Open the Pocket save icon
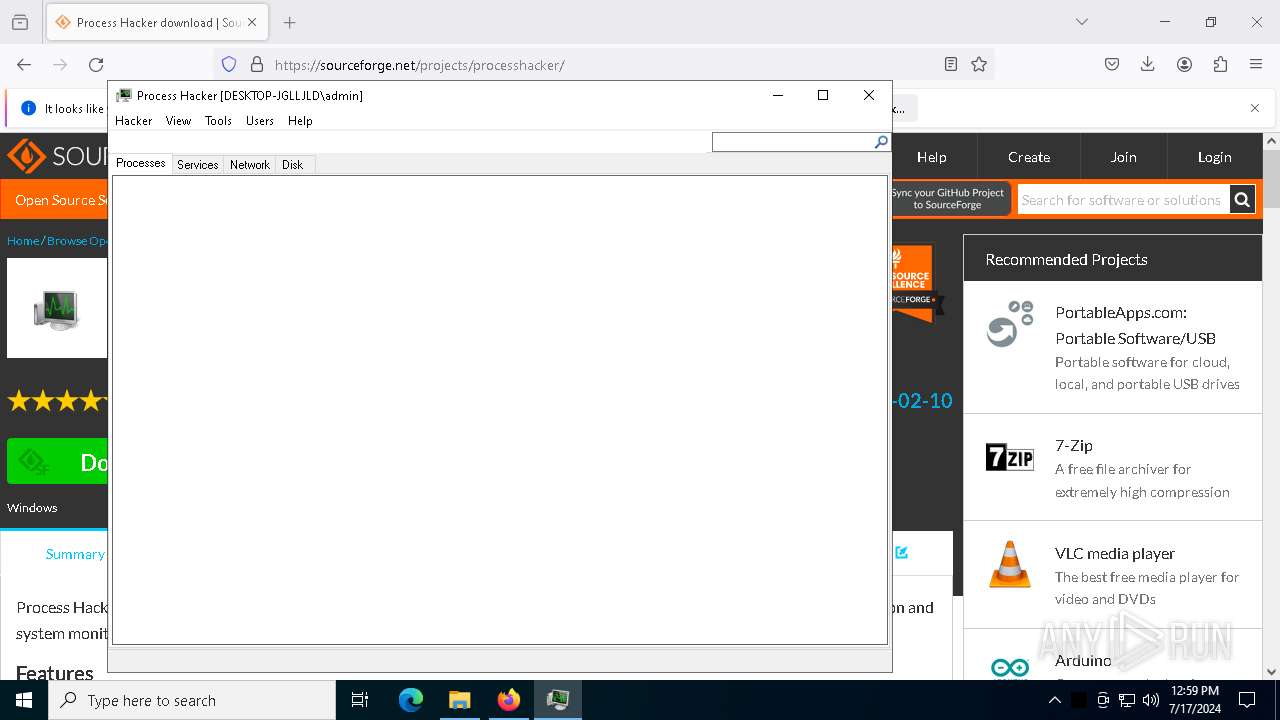 pyautogui.click(x=1112, y=64)
